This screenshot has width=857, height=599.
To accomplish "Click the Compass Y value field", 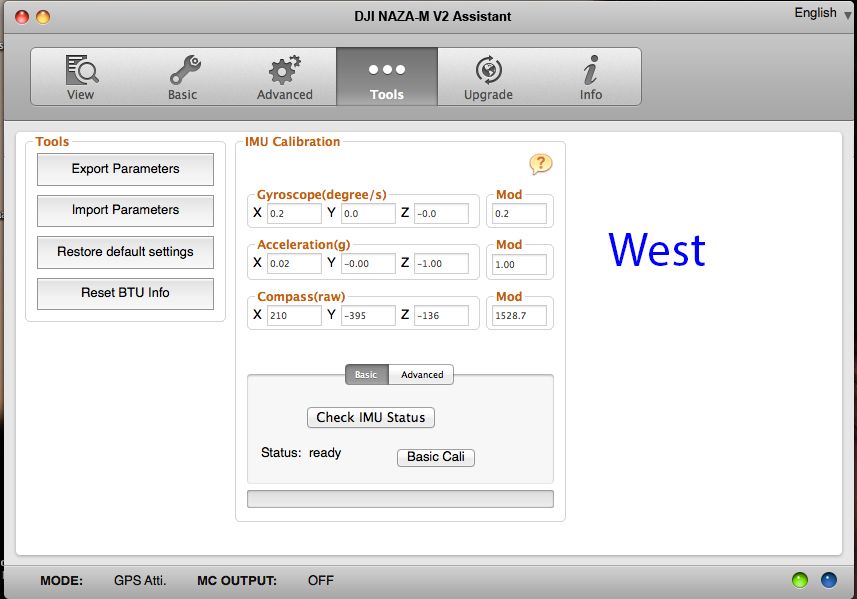I will (x=368, y=315).
